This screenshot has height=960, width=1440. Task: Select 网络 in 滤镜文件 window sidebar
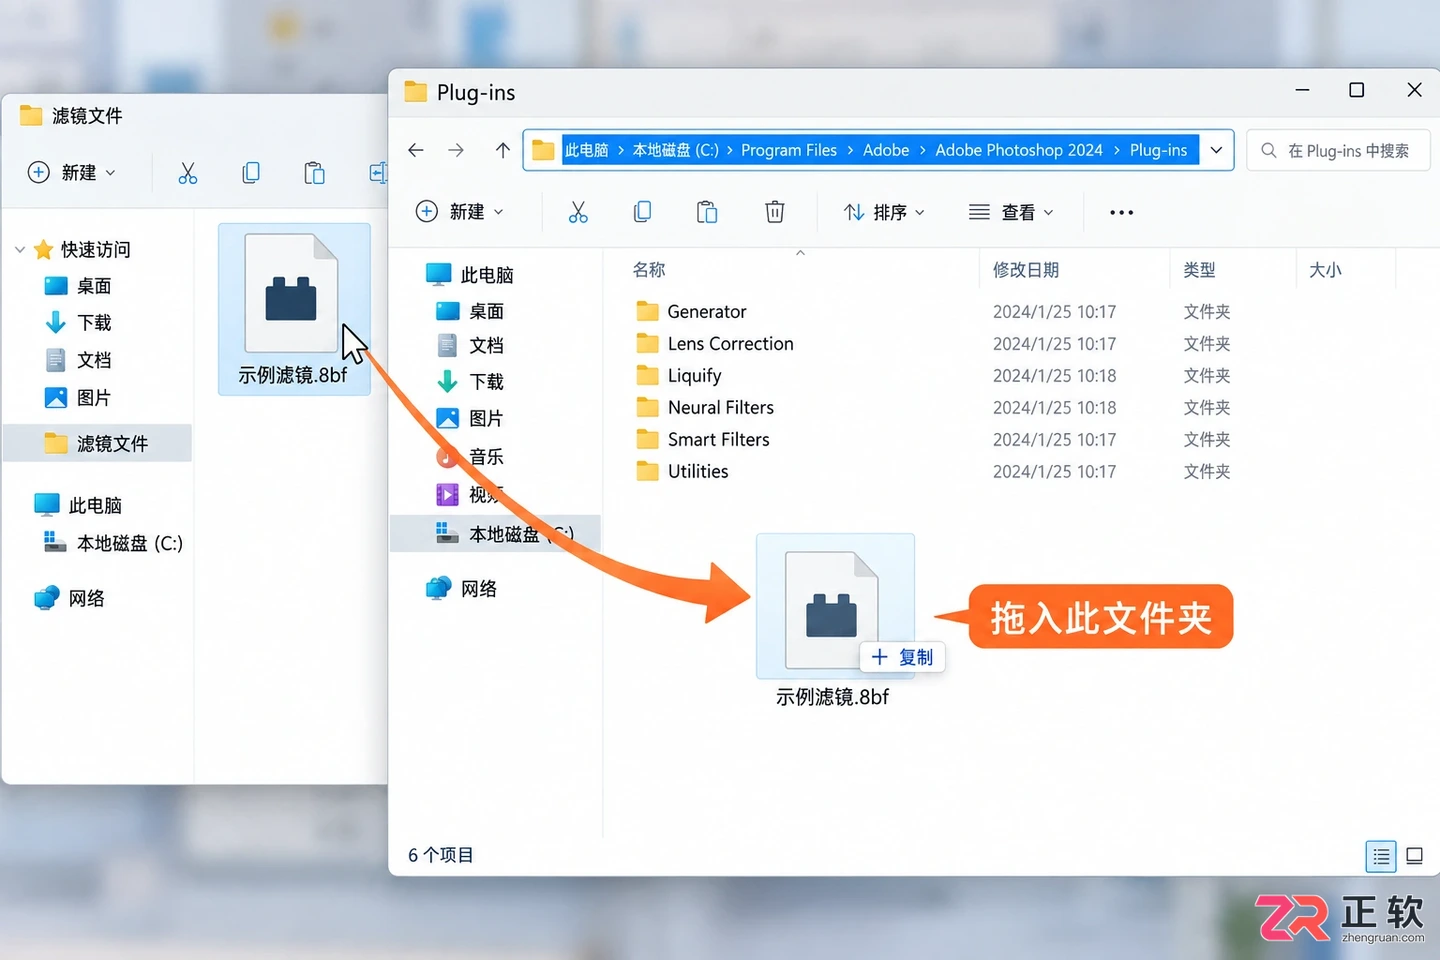coord(69,598)
